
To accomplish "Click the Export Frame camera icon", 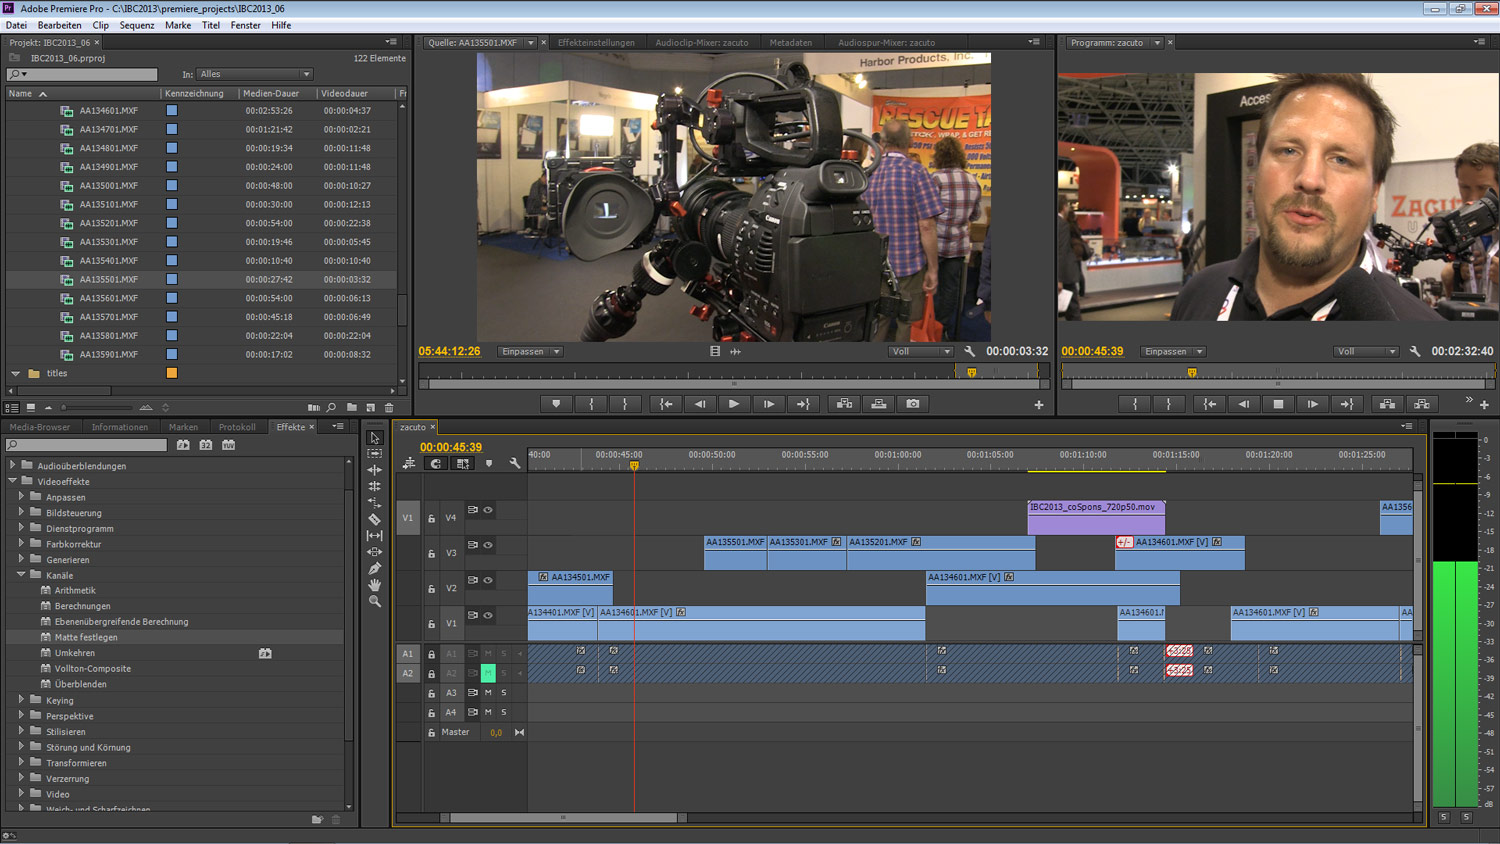I will tap(913, 404).
